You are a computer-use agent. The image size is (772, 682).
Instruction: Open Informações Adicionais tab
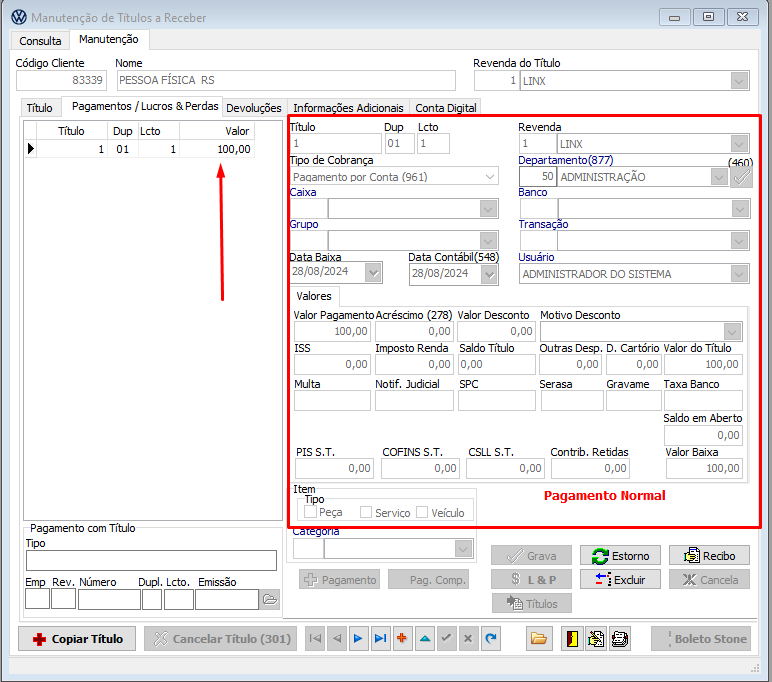[x=348, y=107]
